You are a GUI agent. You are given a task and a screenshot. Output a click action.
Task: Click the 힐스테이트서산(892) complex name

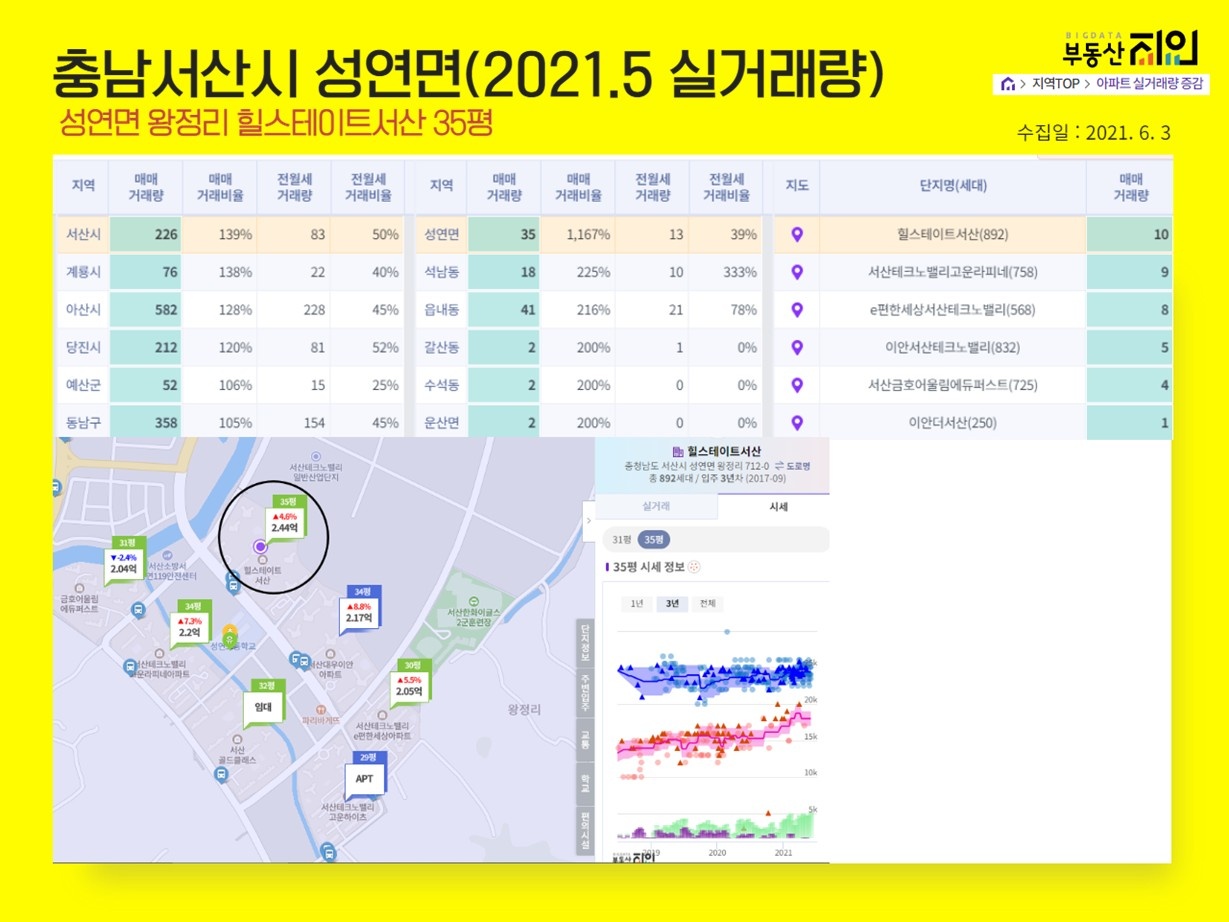pos(953,235)
